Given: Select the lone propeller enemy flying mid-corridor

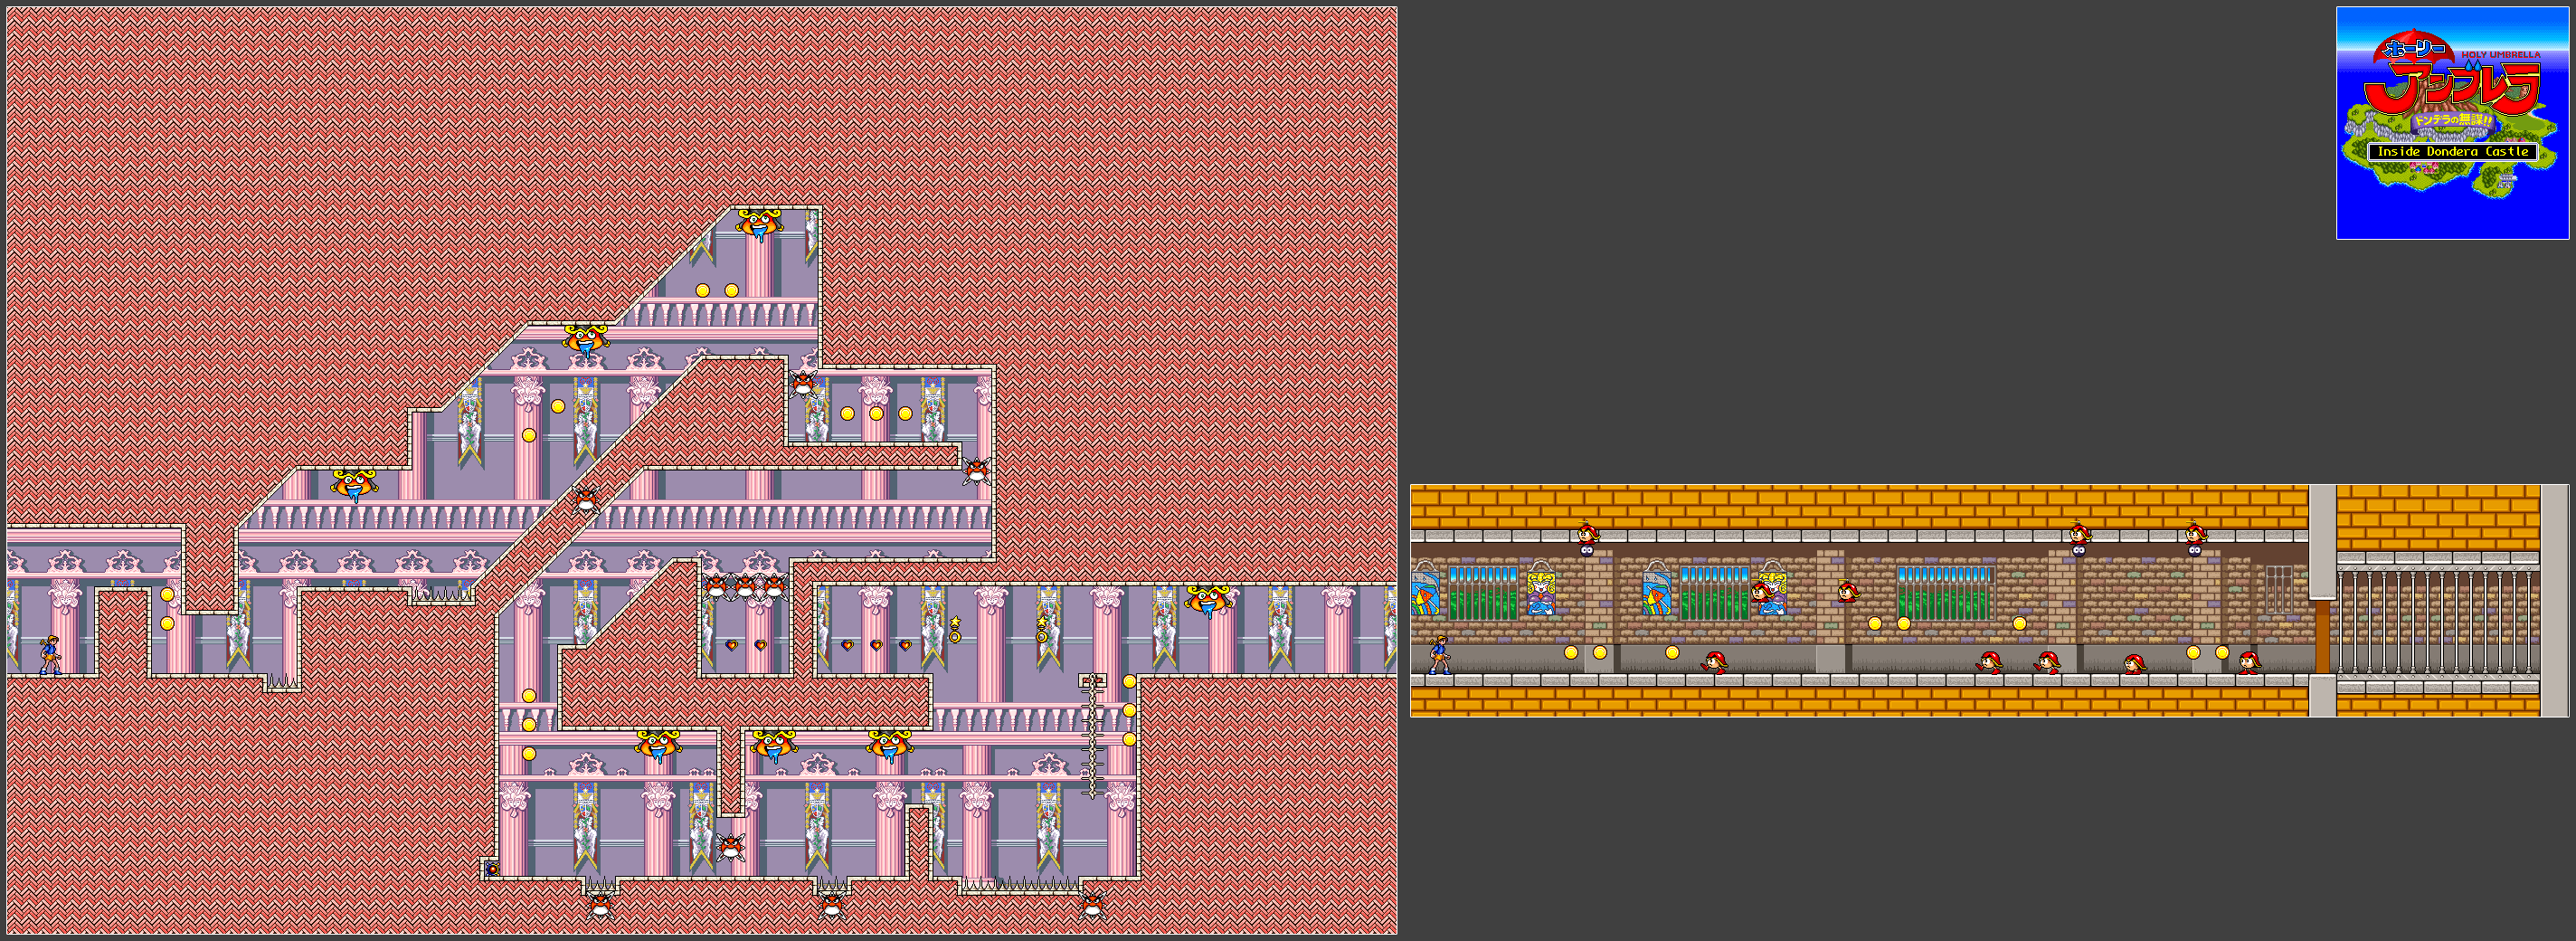Looking at the screenshot, I should tap(1847, 593).
